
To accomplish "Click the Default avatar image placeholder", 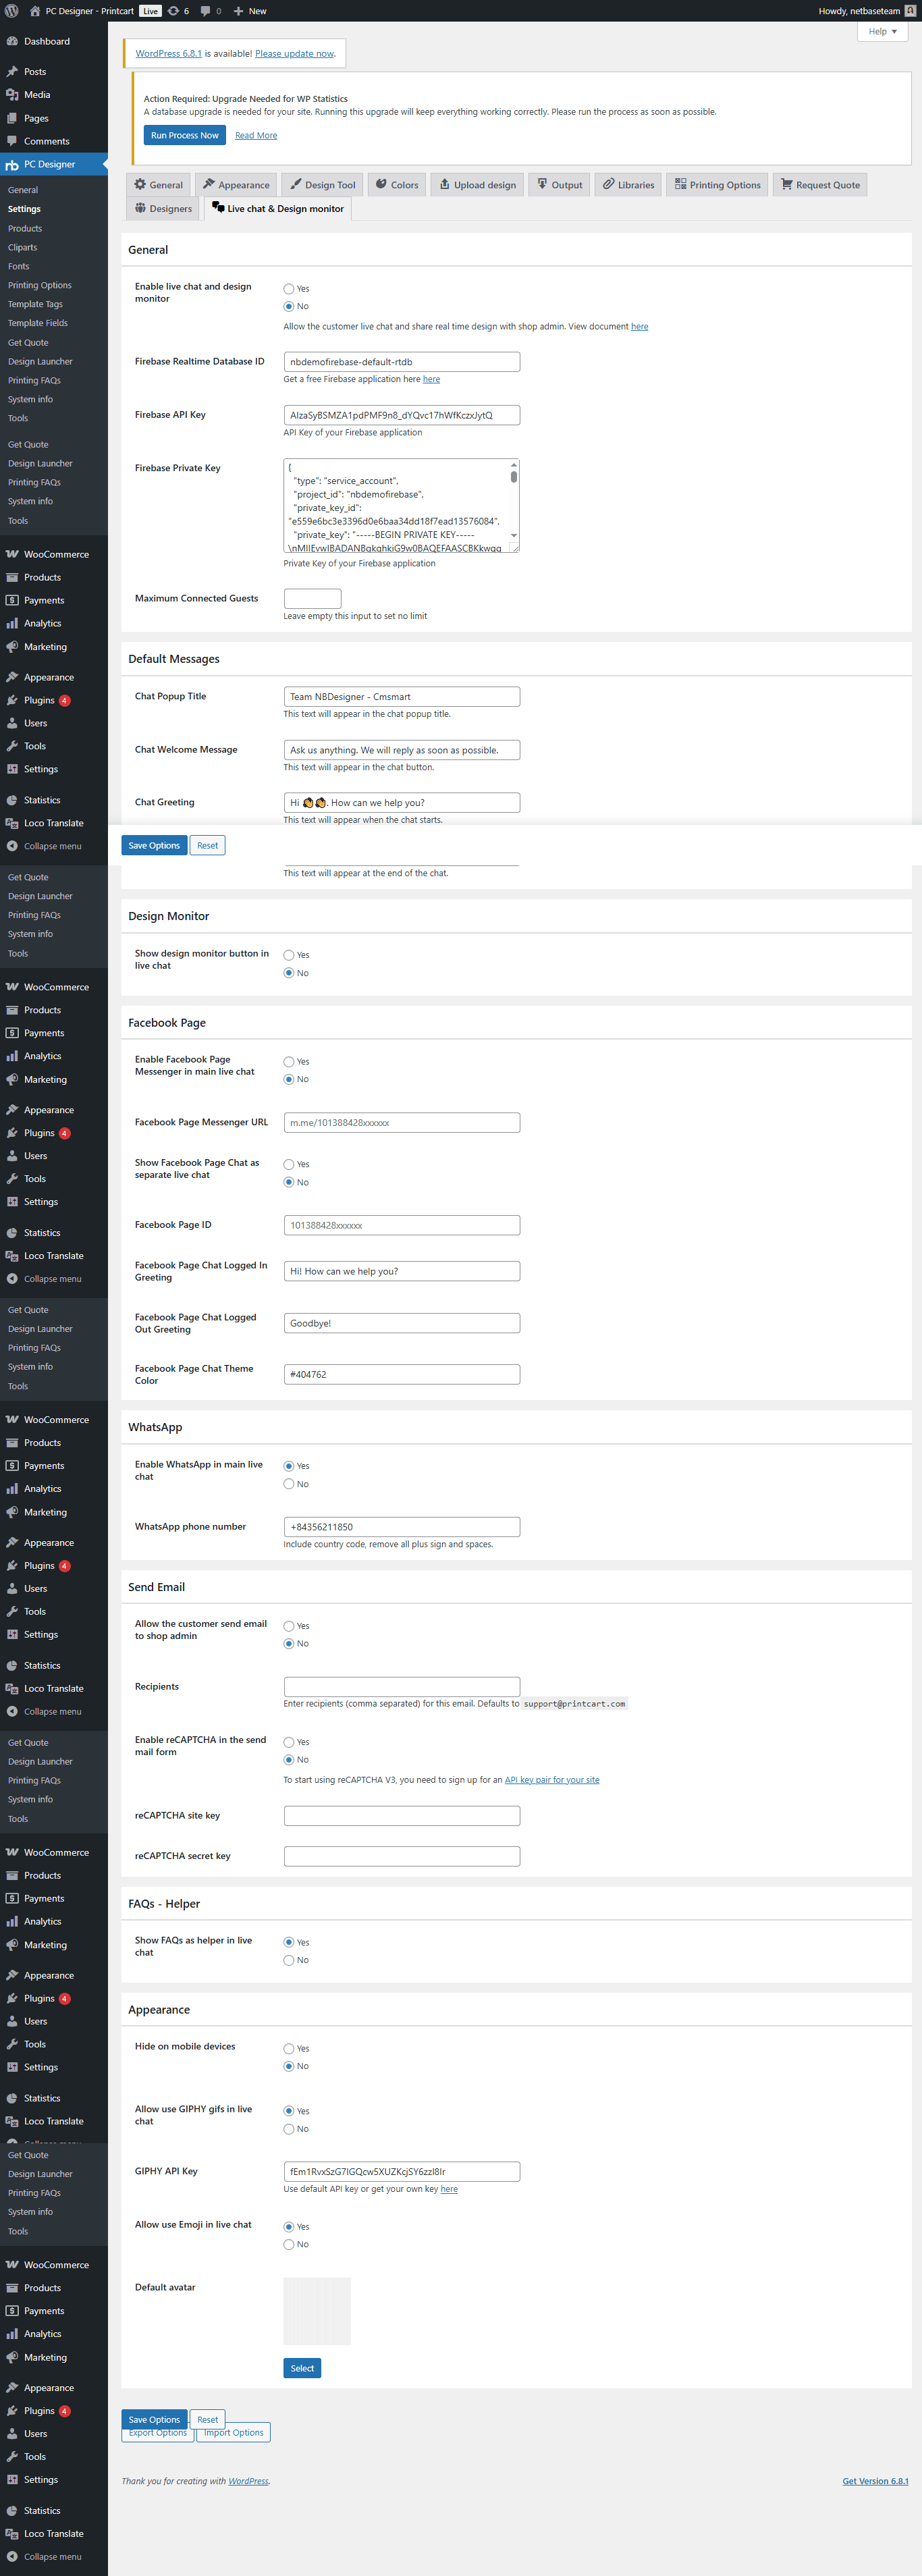I will tap(317, 2311).
